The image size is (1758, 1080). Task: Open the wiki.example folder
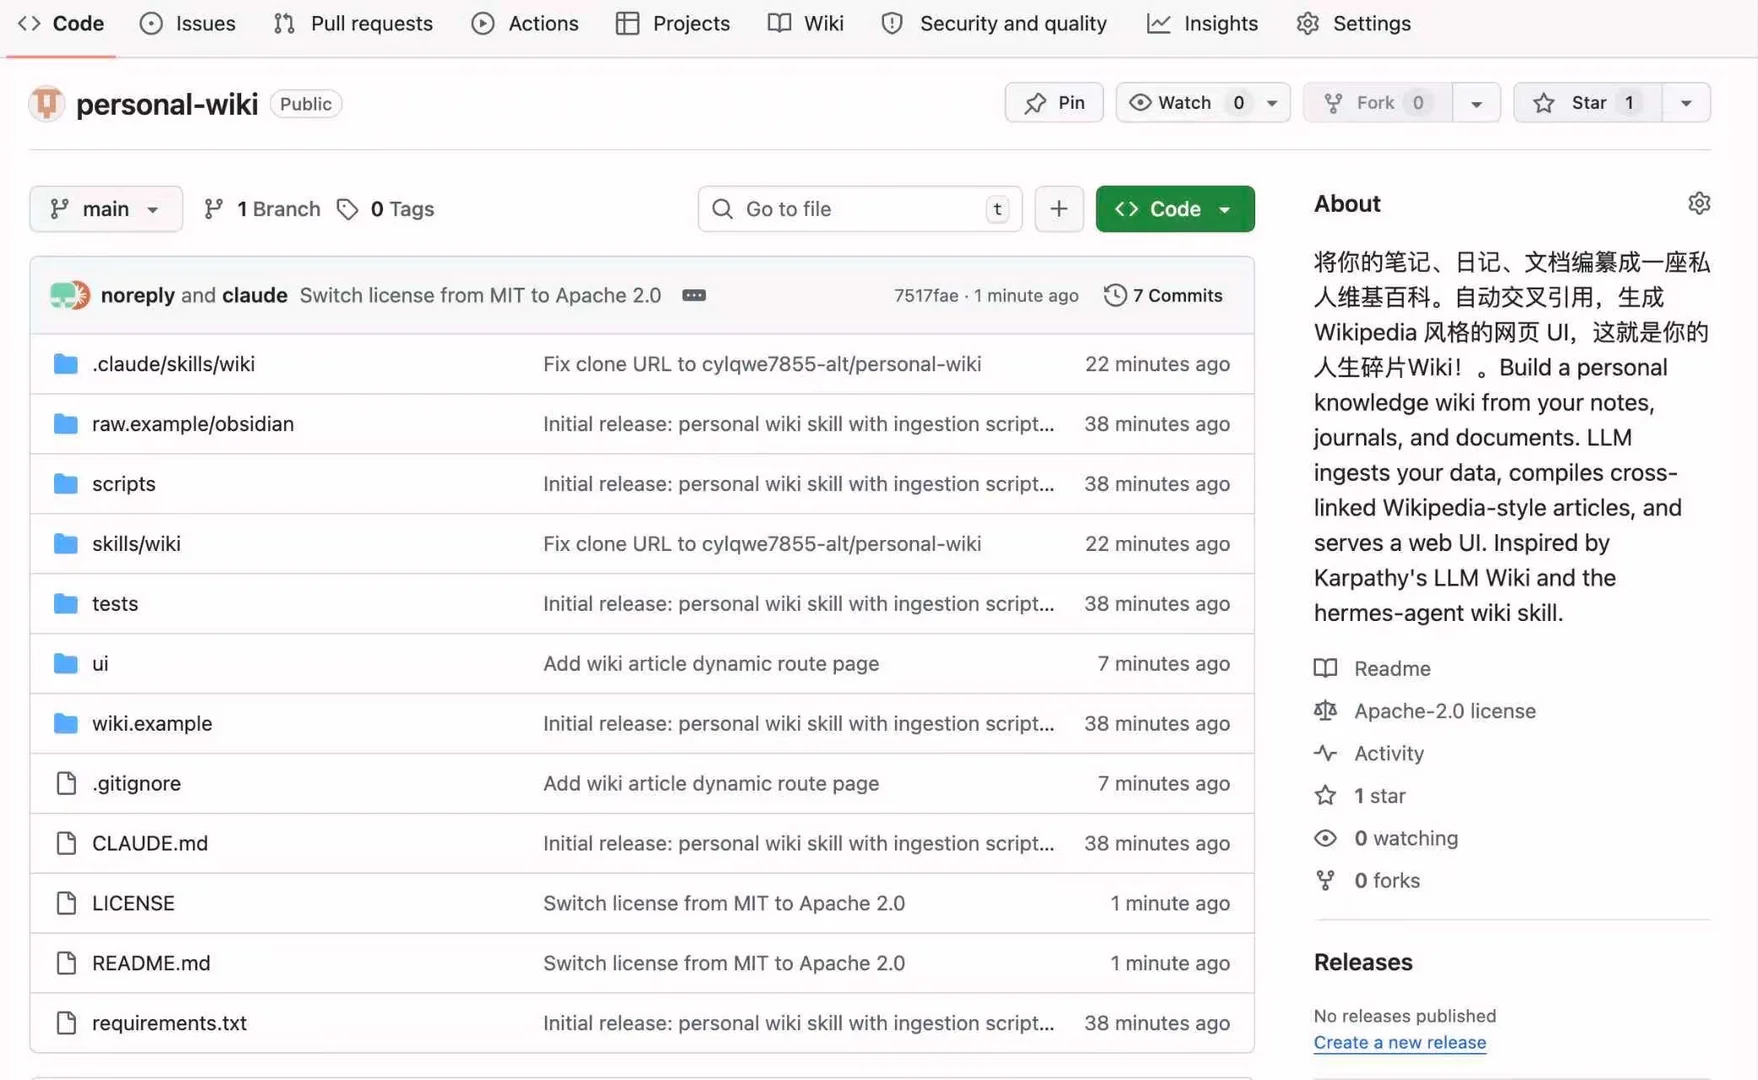152,723
